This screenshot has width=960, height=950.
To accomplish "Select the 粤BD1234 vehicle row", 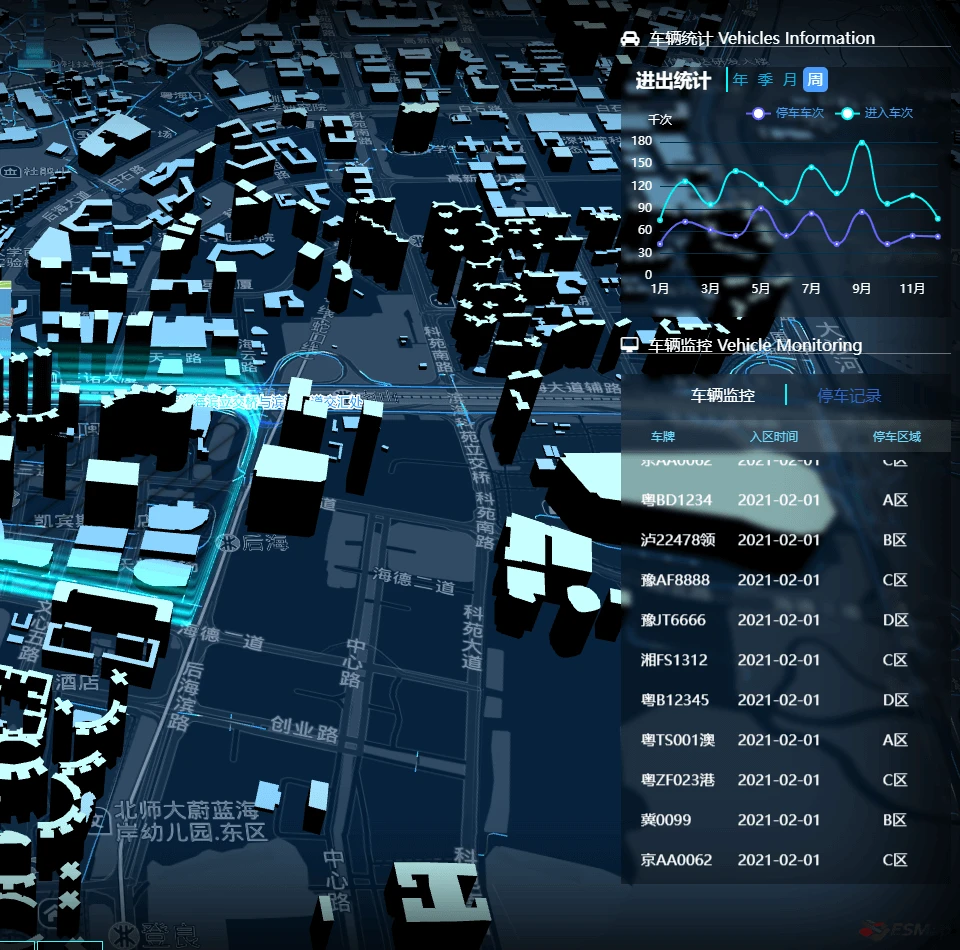I will 786,500.
